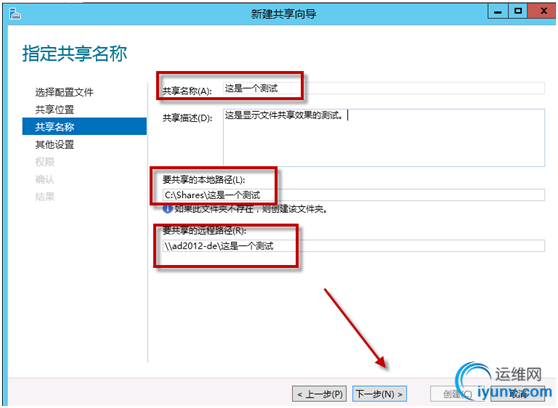Click the 上一步(P) button
The width and height of the screenshot is (558, 408).
319,394
